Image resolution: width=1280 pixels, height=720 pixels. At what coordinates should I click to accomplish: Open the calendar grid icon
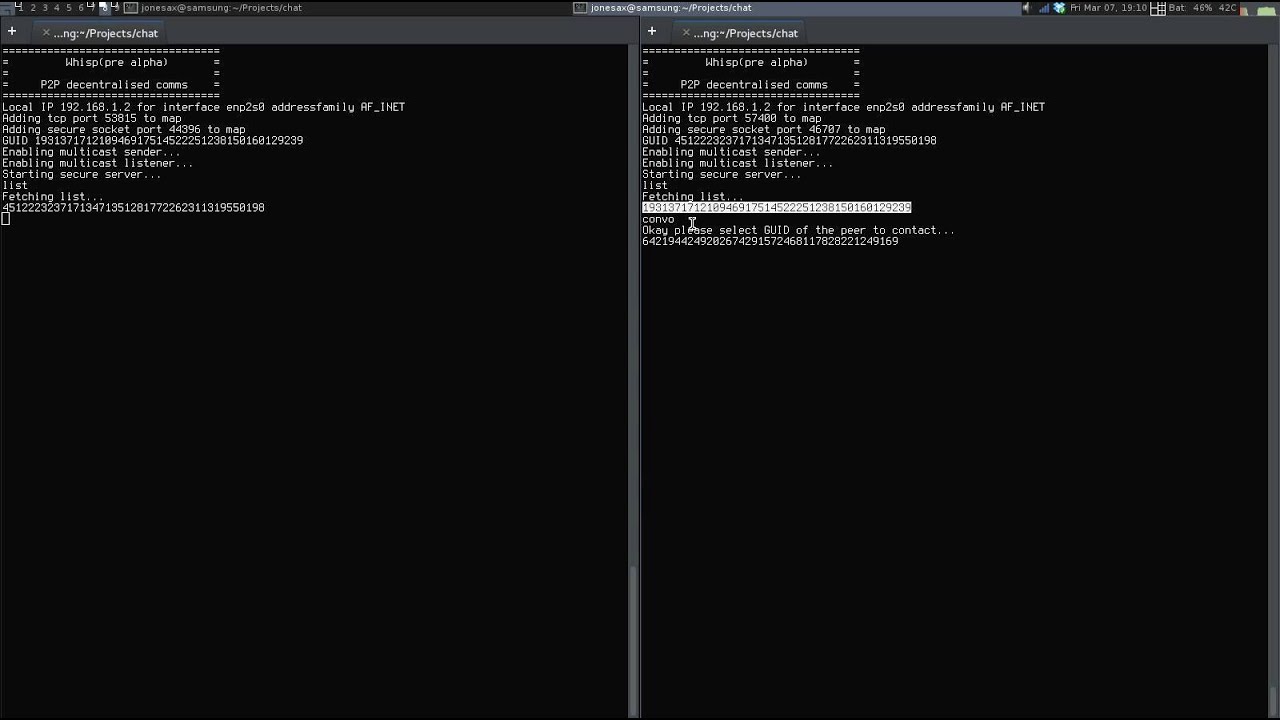(x=1158, y=8)
